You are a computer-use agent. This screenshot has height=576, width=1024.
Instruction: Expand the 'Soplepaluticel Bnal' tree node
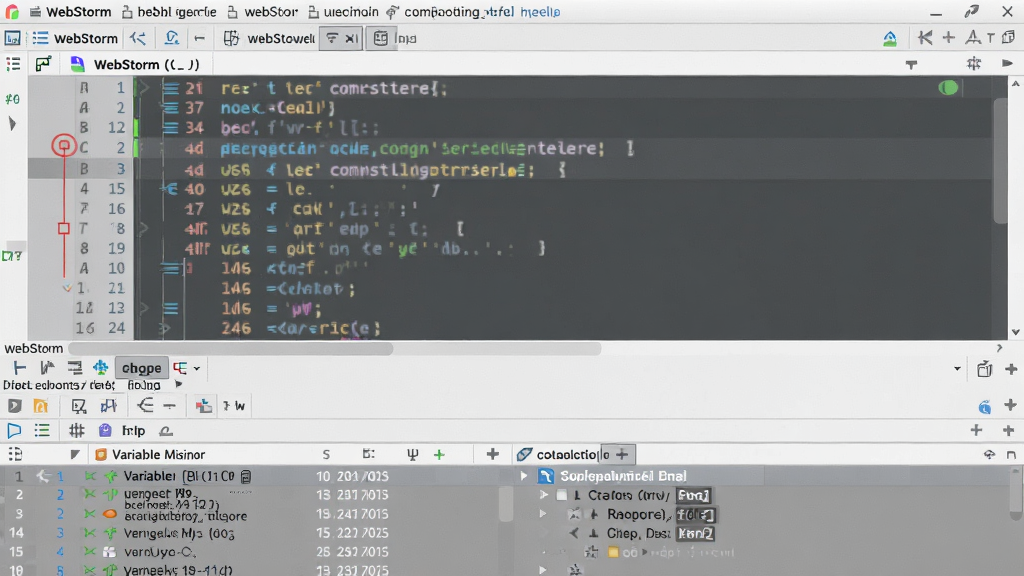(x=524, y=476)
